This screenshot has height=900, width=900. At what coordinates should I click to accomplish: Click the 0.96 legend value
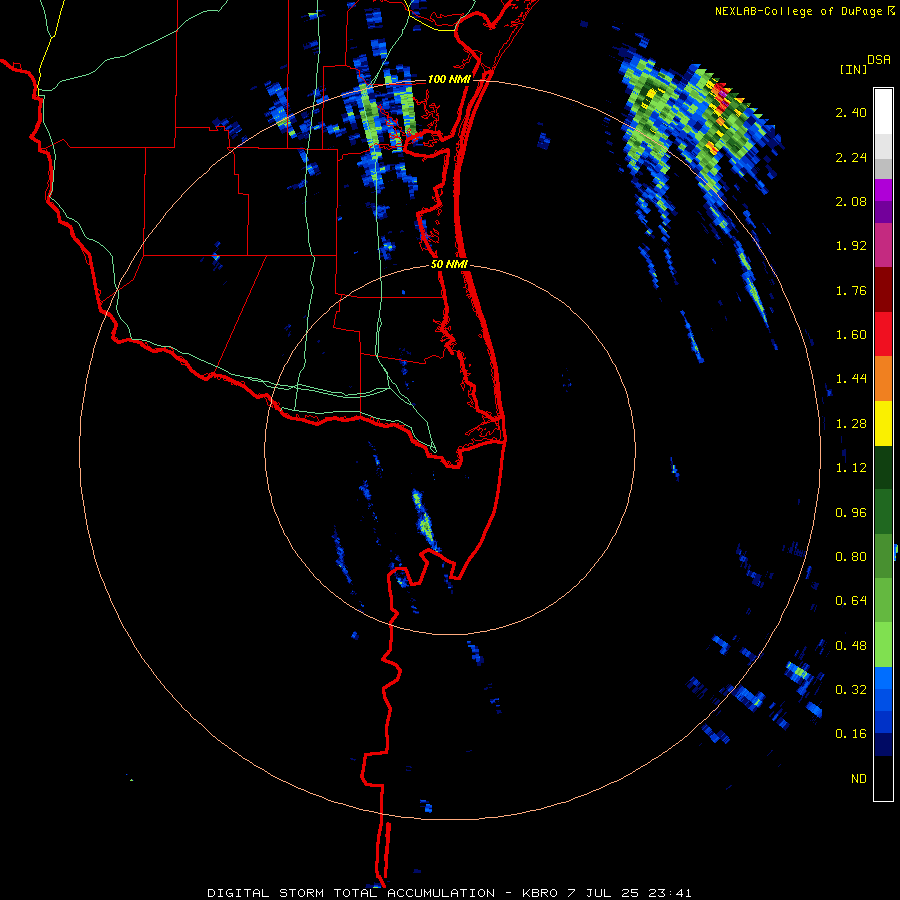point(851,513)
